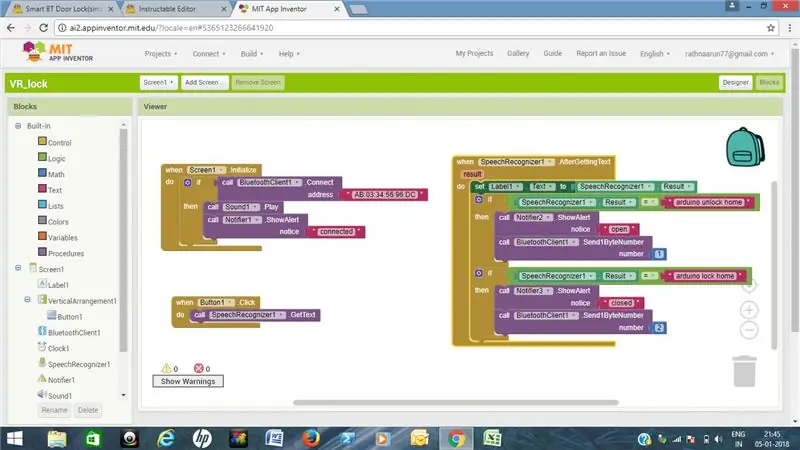
Task: Click the Rename button
Action: tap(54, 410)
